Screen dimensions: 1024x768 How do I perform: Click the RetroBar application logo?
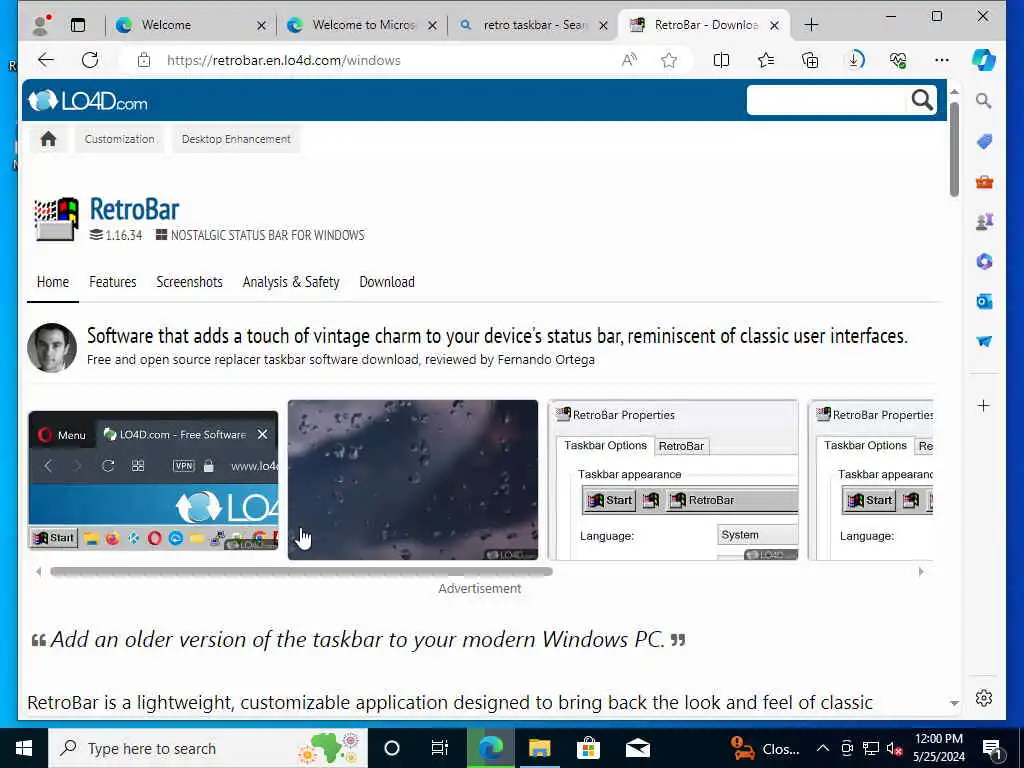click(x=56, y=219)
